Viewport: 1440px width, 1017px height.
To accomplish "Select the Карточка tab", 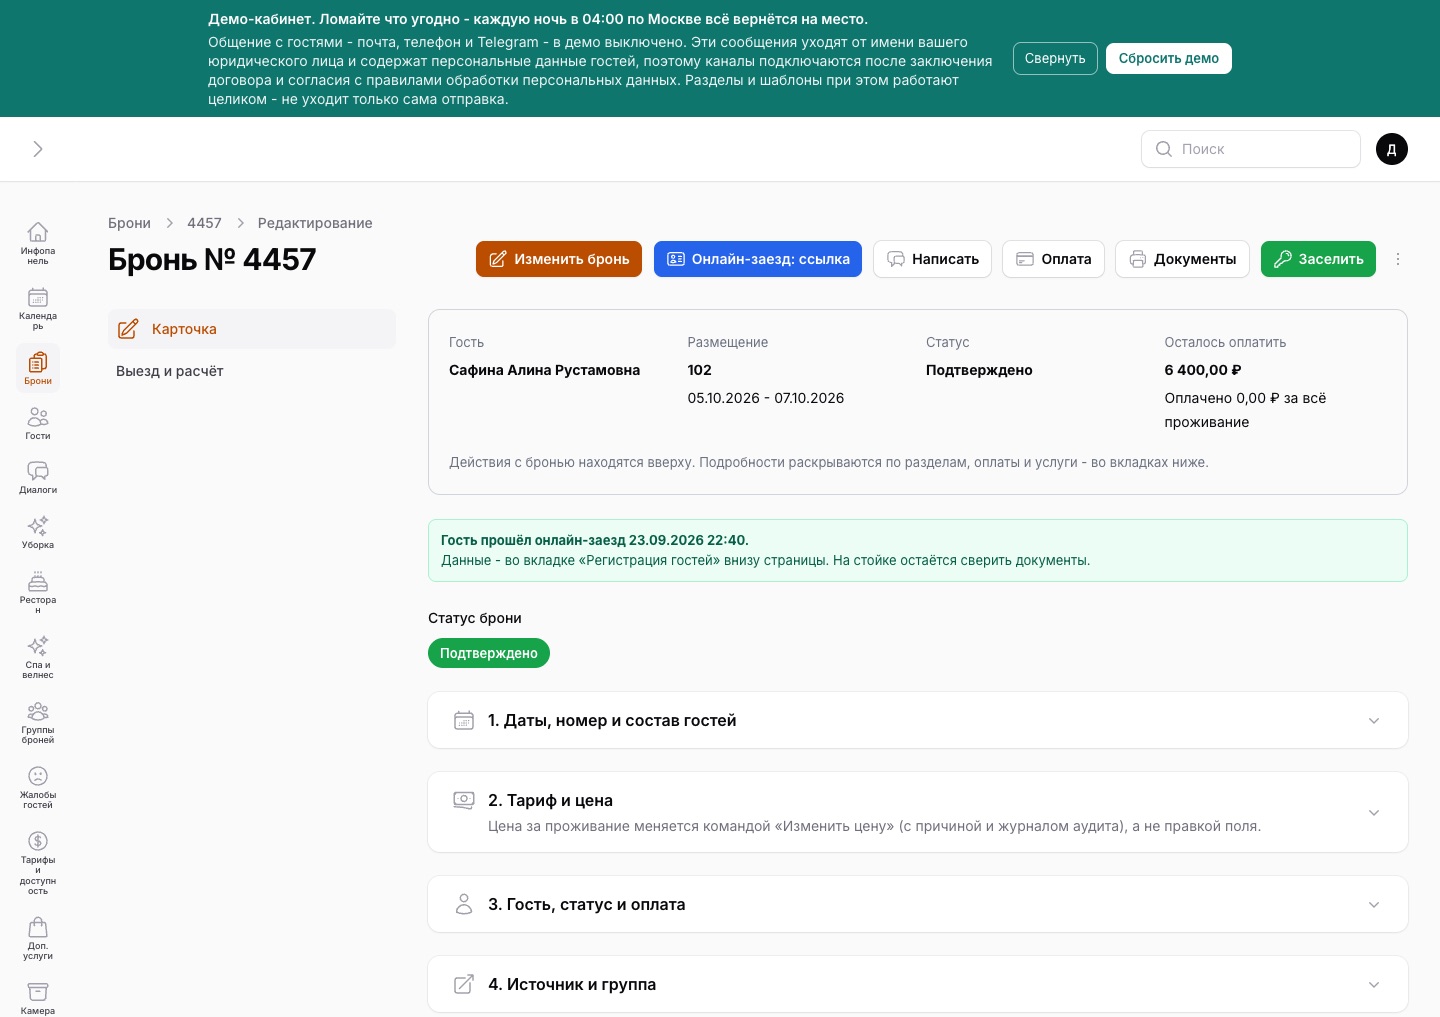I will 252,329.
